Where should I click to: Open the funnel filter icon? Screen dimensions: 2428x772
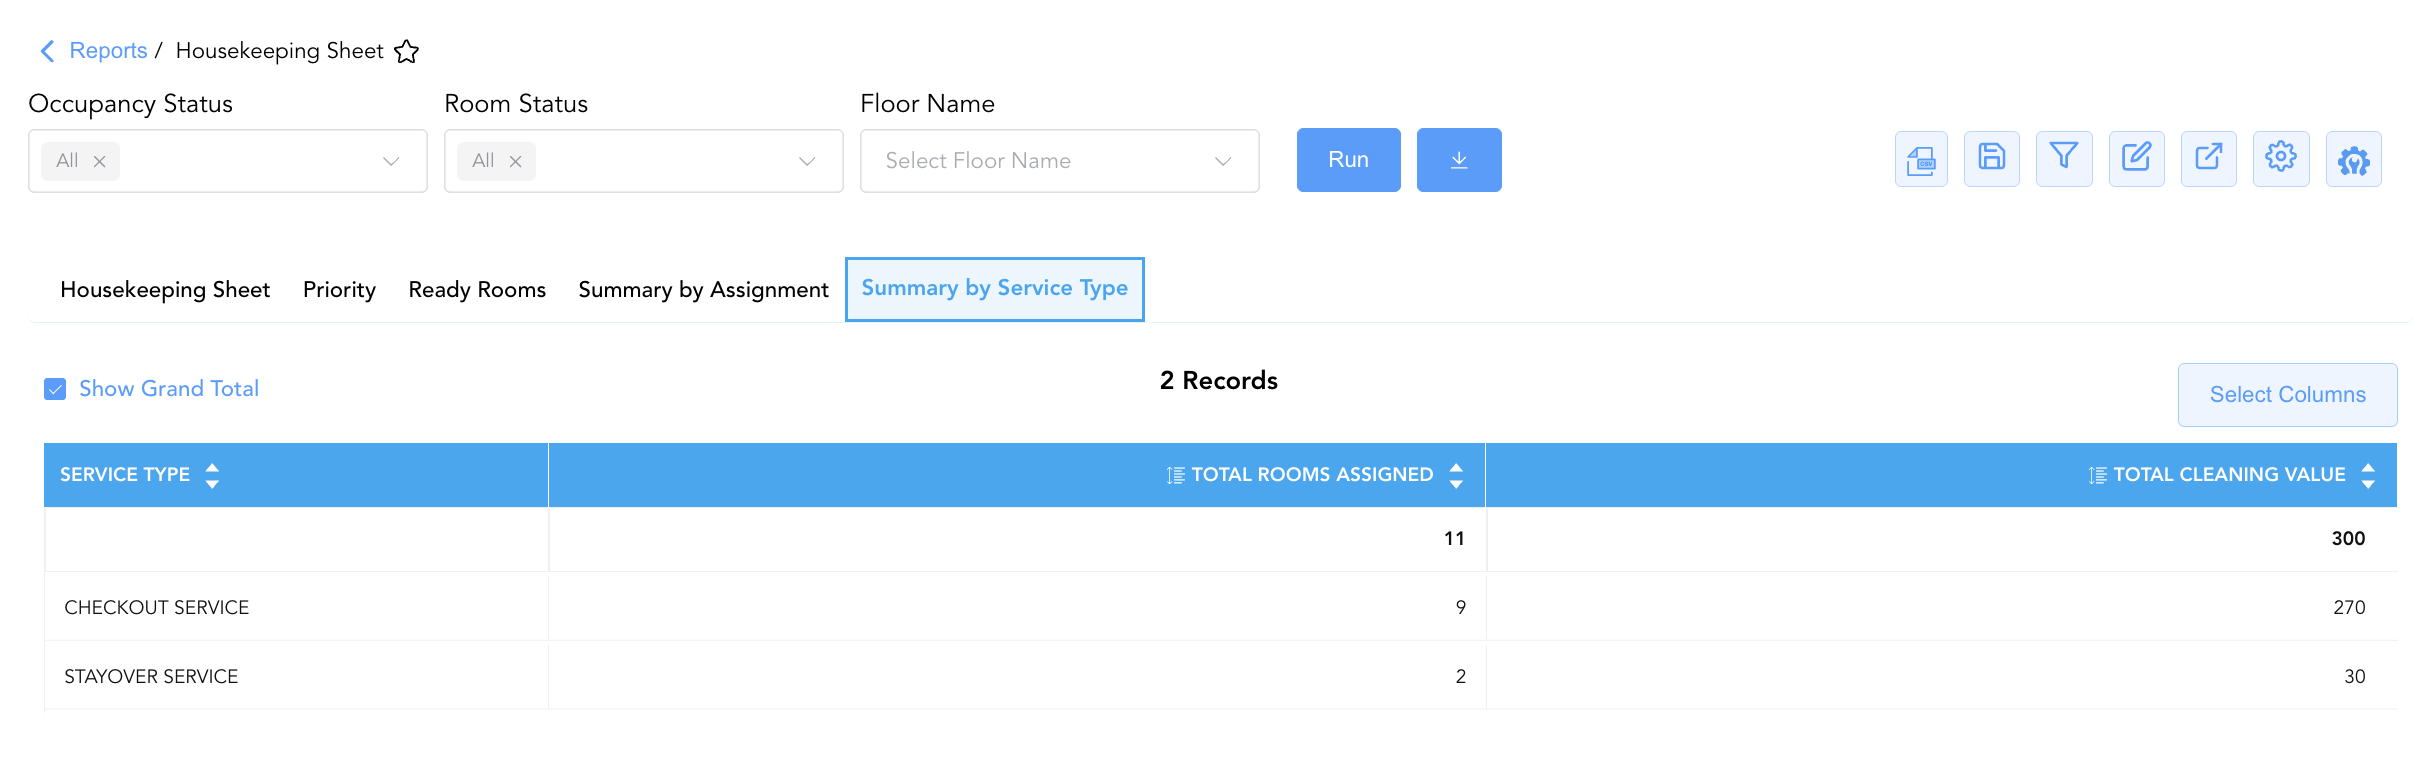2064,159
